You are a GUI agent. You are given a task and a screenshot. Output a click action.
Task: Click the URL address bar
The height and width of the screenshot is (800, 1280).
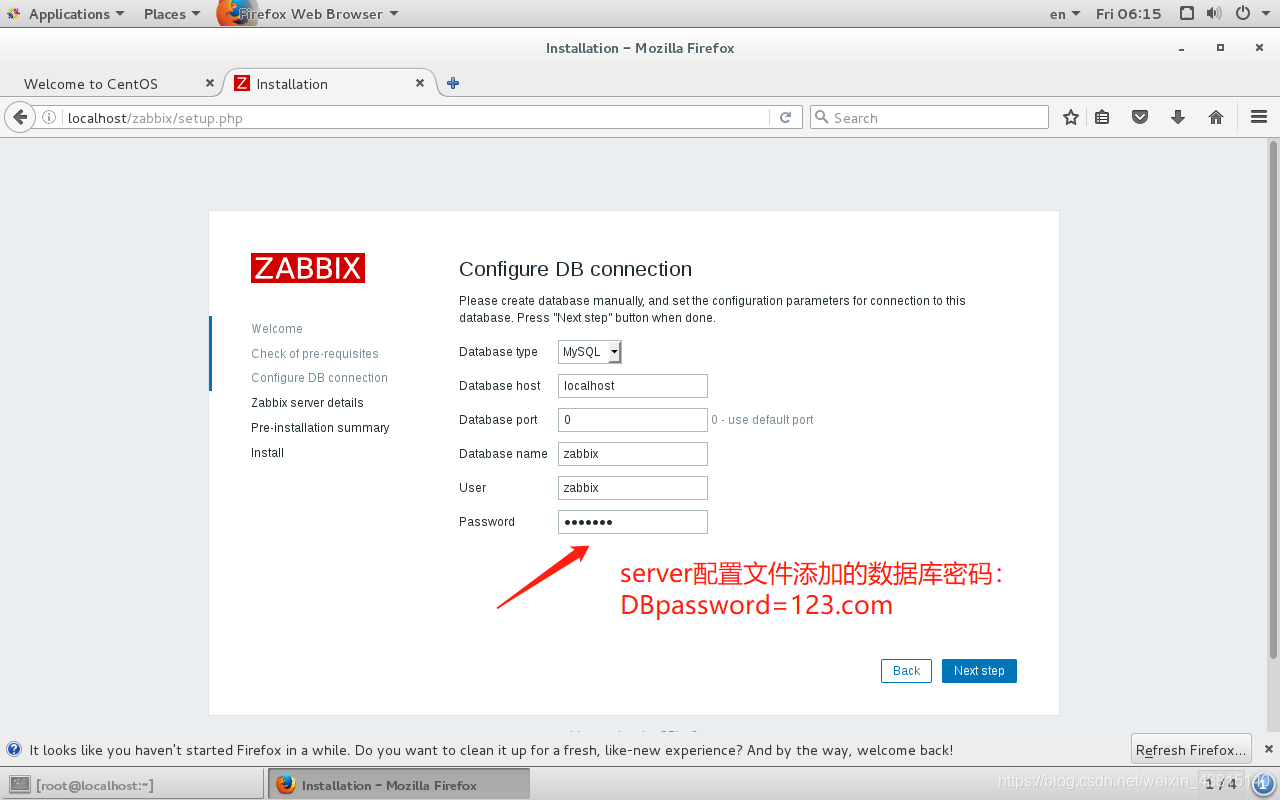click(416, 118)
